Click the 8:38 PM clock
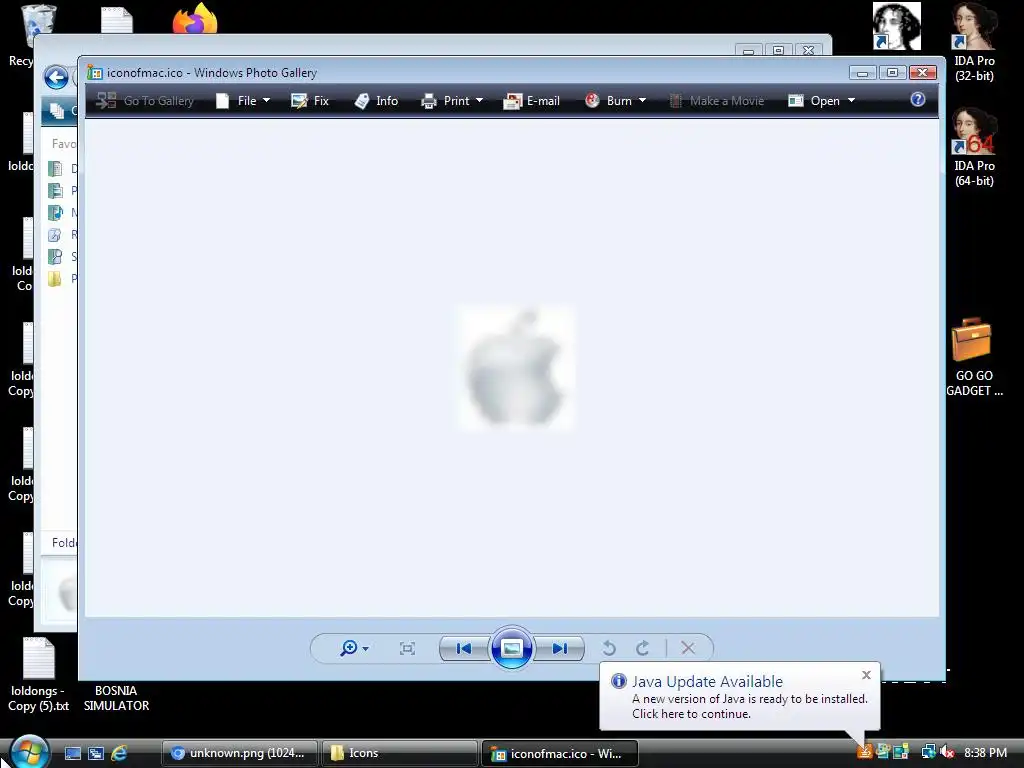 click(985, 752)
